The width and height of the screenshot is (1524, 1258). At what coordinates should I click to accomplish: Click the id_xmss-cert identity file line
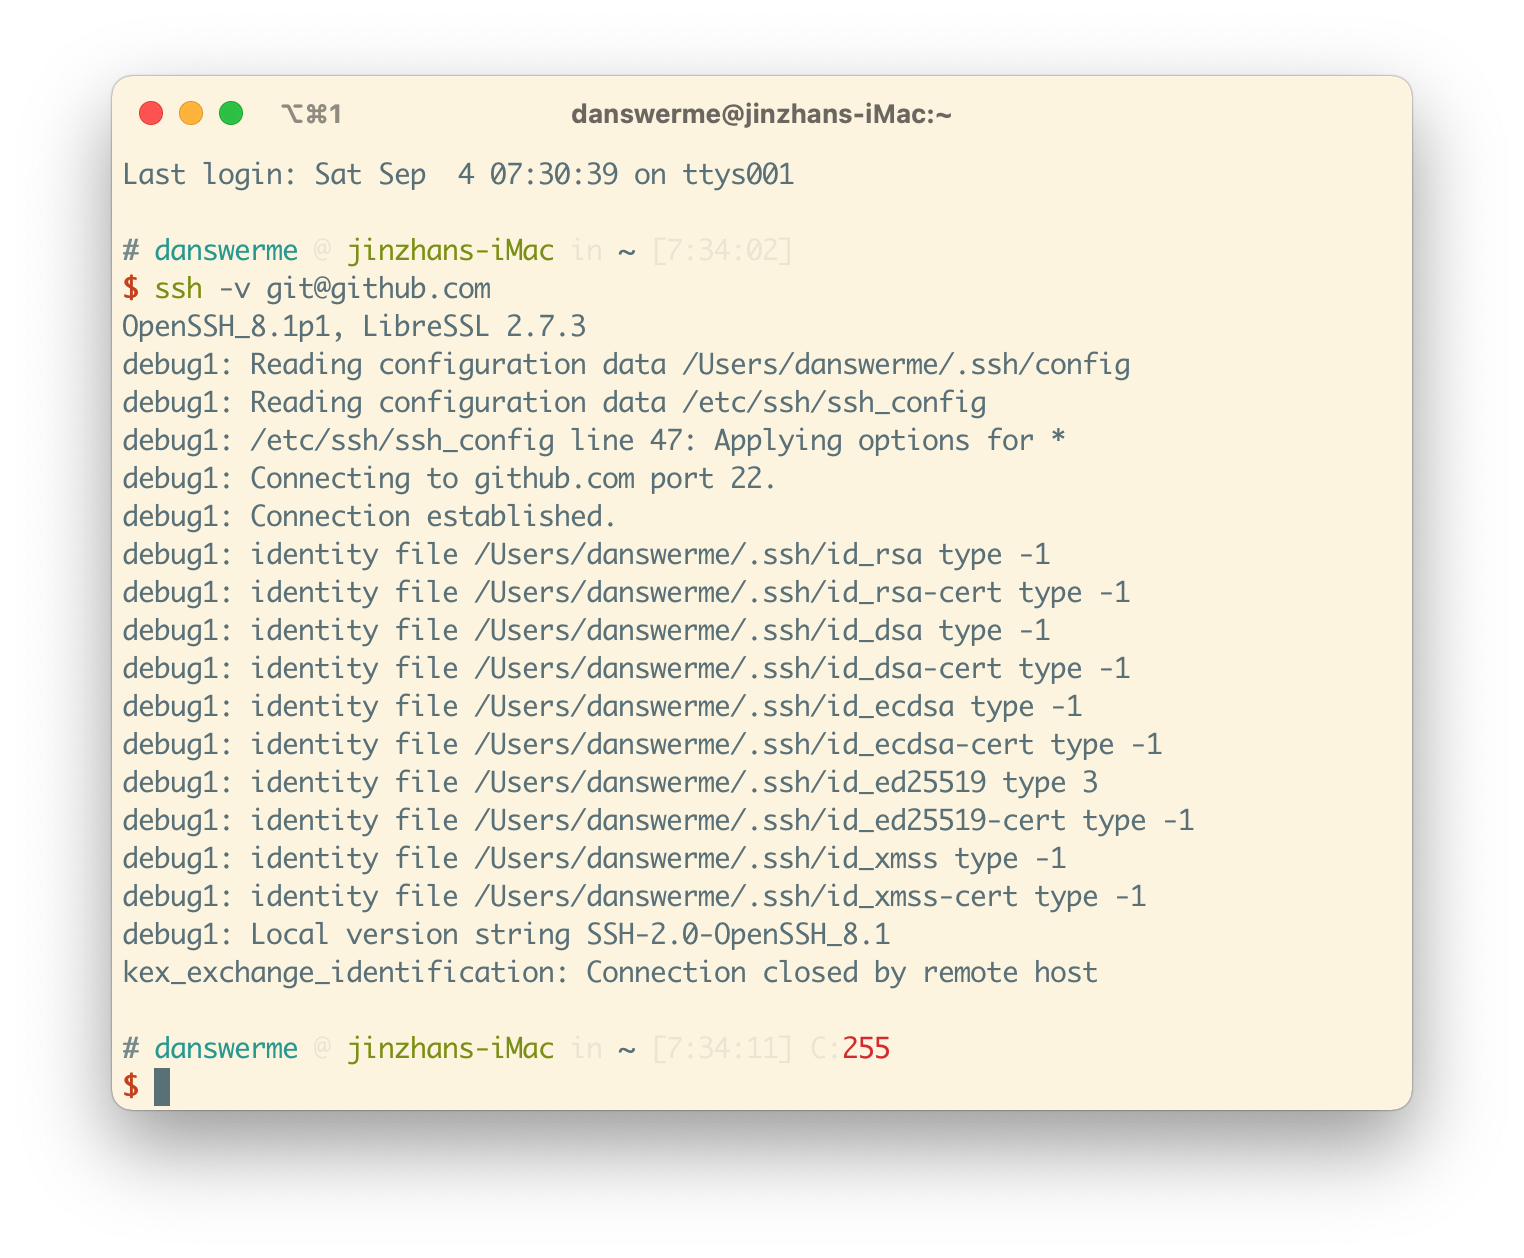634,897
